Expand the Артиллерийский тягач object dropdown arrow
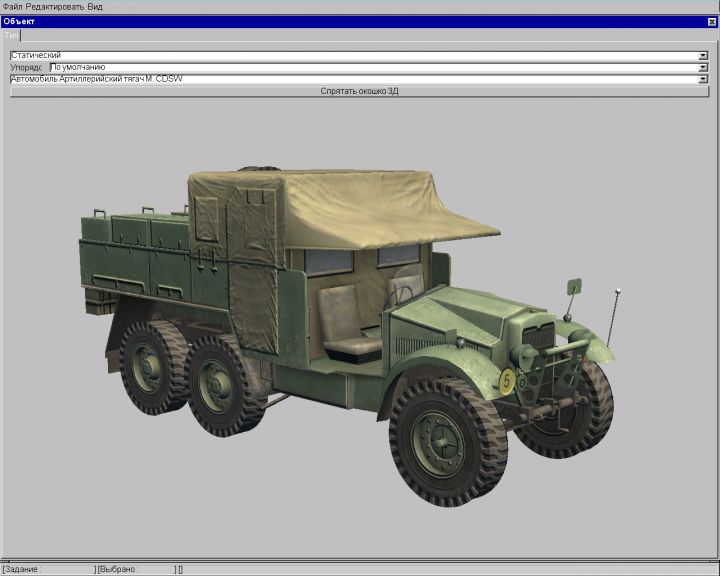720x576 pixels. coord(703,79)
